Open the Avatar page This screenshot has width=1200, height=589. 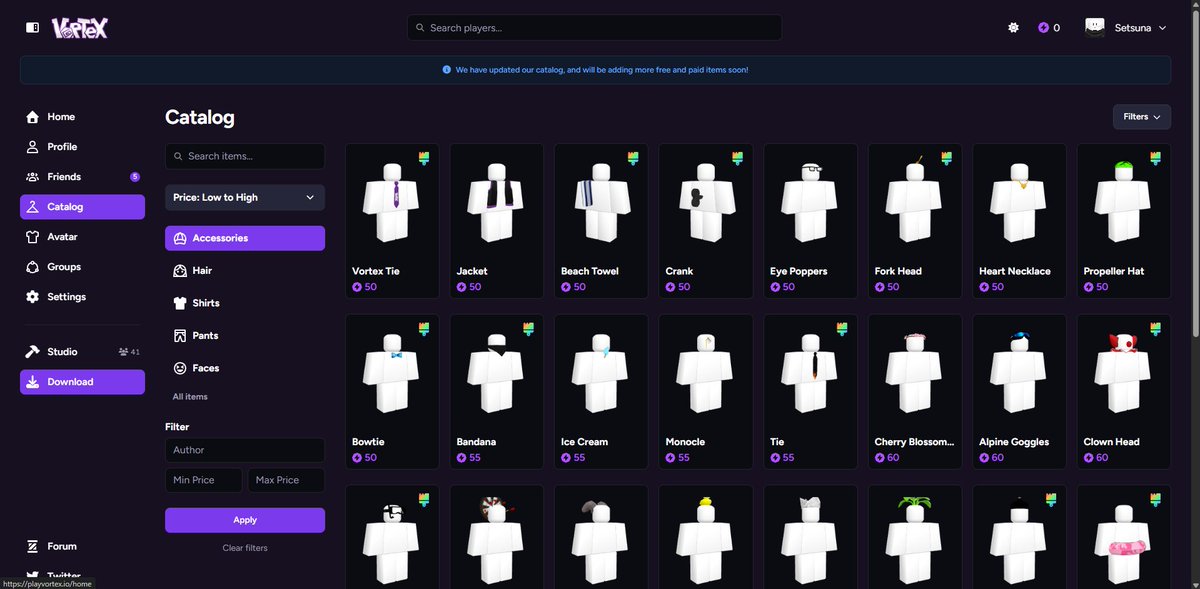82,237
